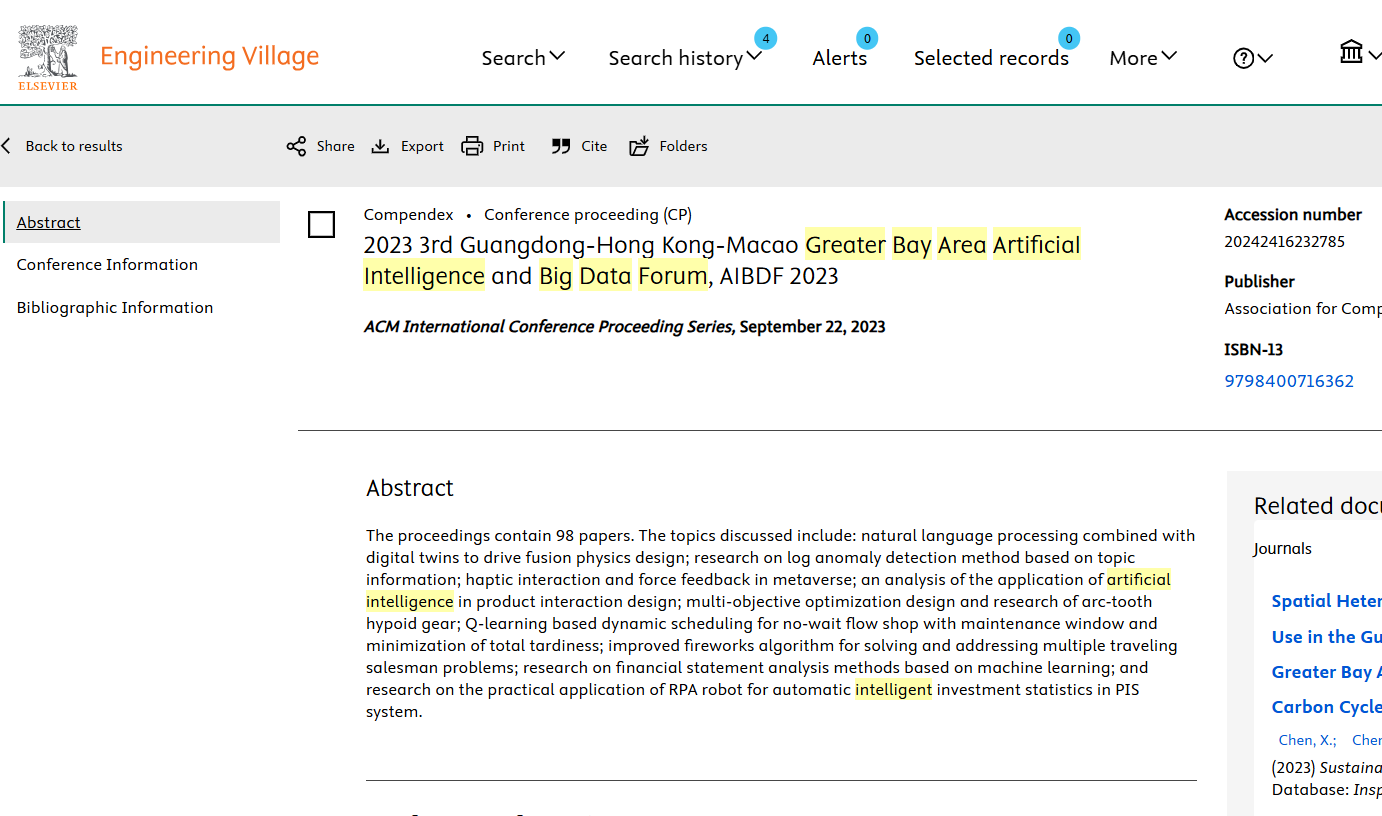Click the Print label in the toolbar
1382x816 pixels.
point(508,146)
